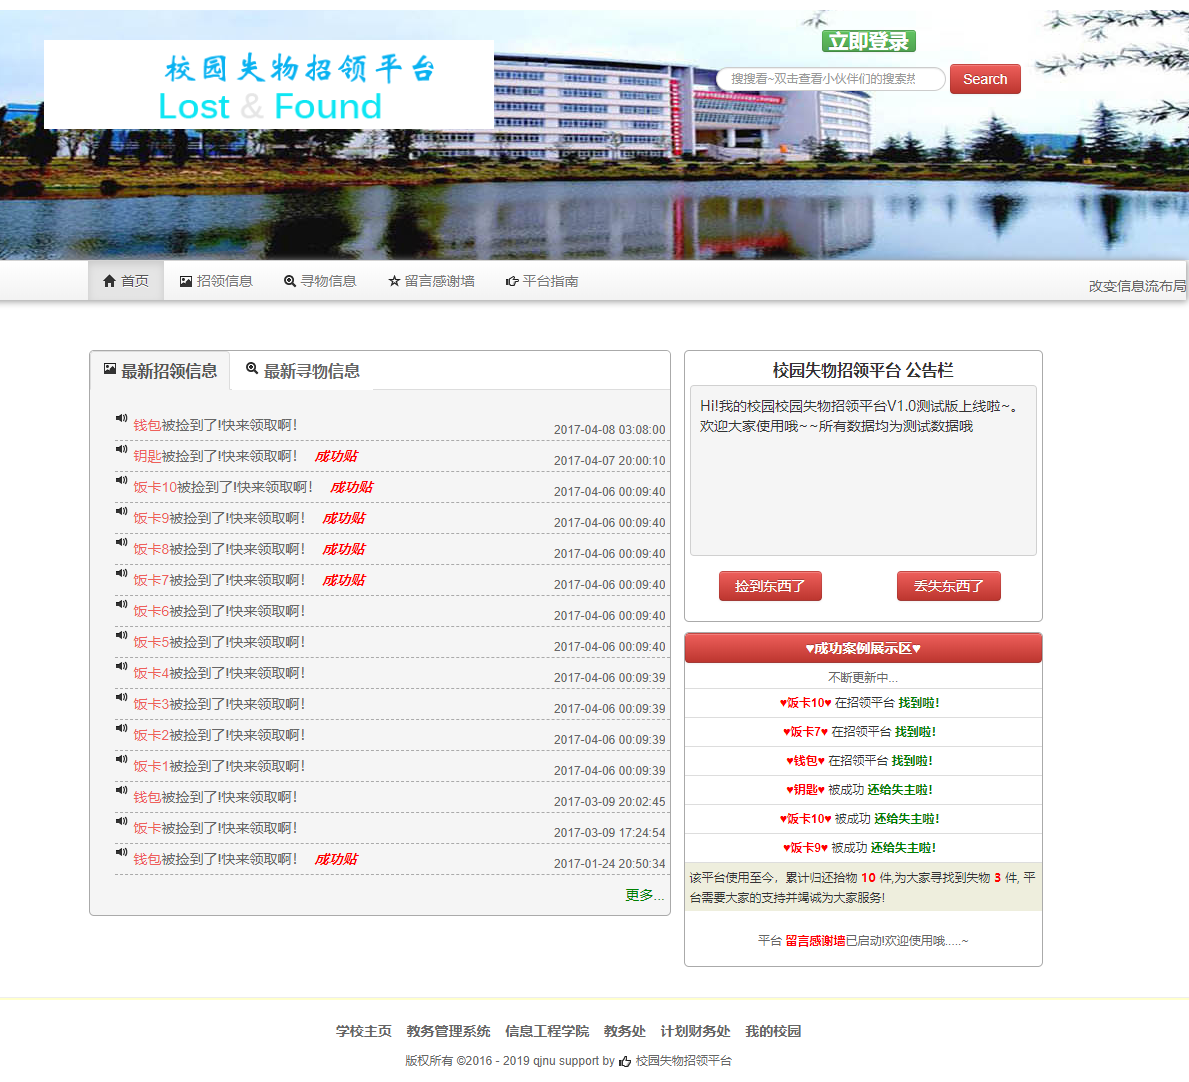
Task: Click inside the search input box
Action: [x=830, y=78]
